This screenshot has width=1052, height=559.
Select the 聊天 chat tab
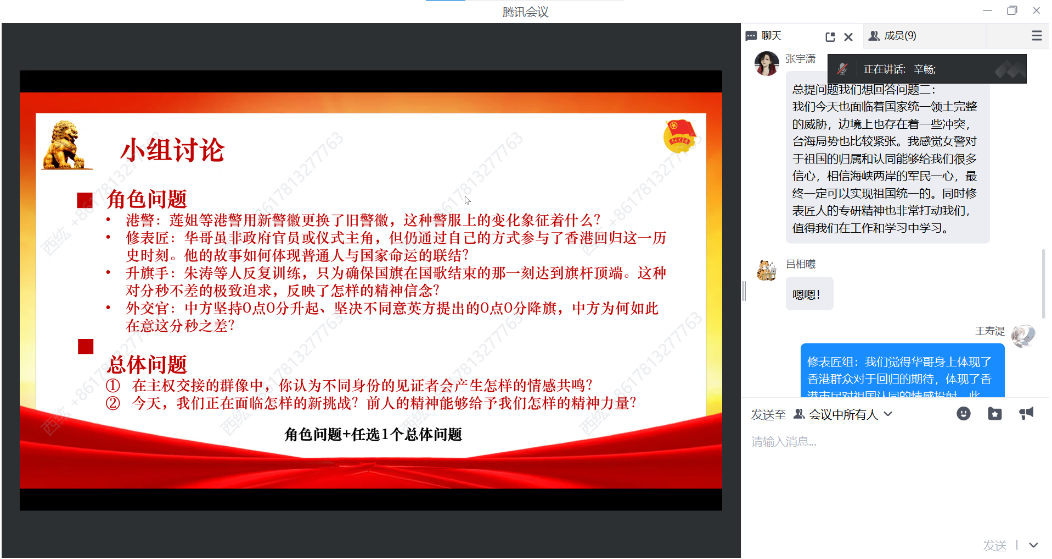771,36
